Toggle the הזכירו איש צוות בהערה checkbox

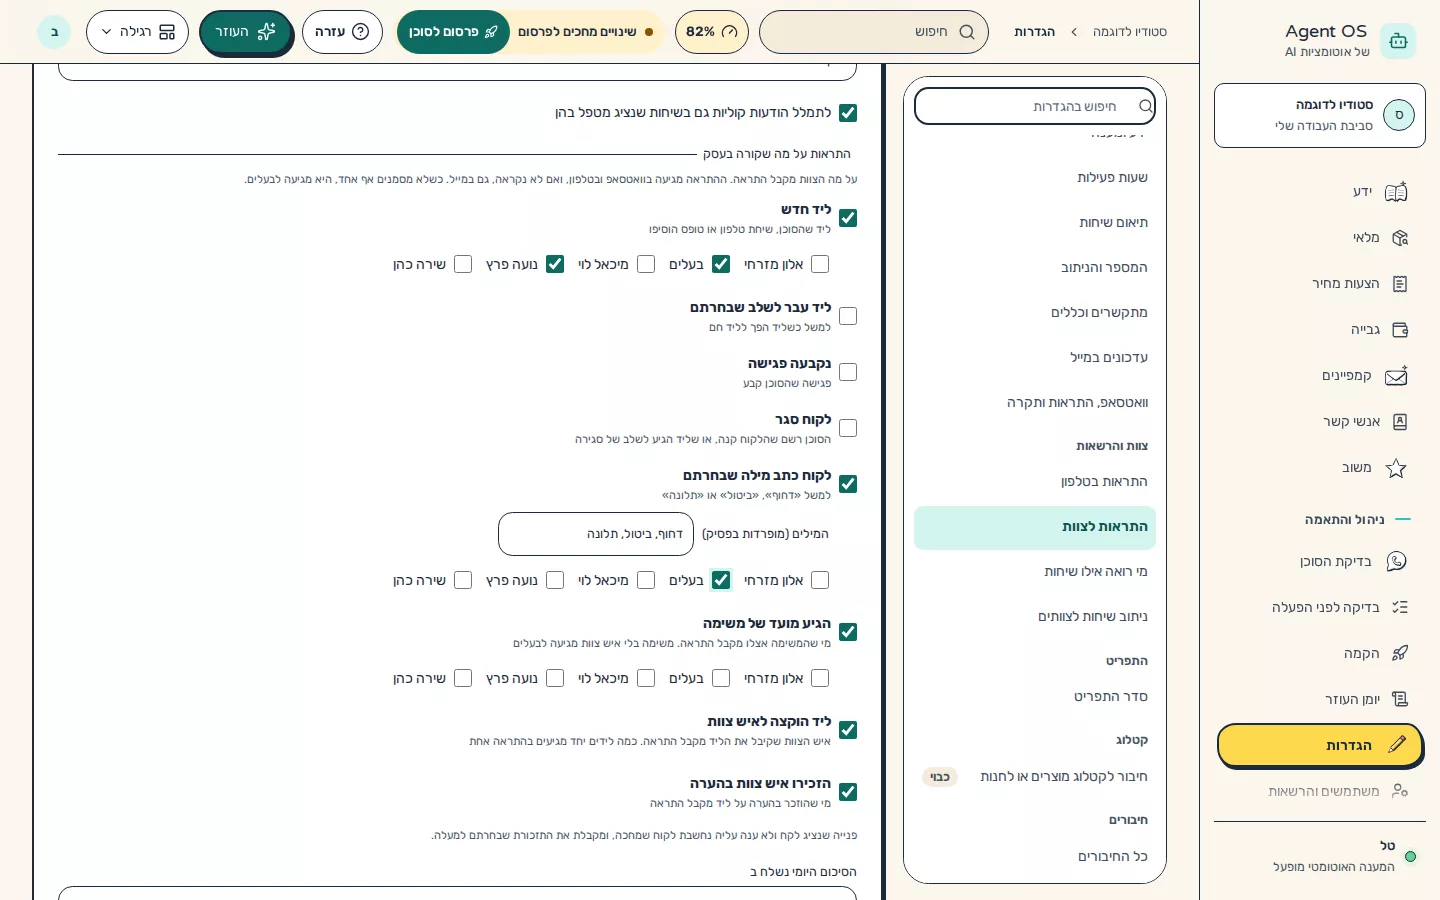848,792
